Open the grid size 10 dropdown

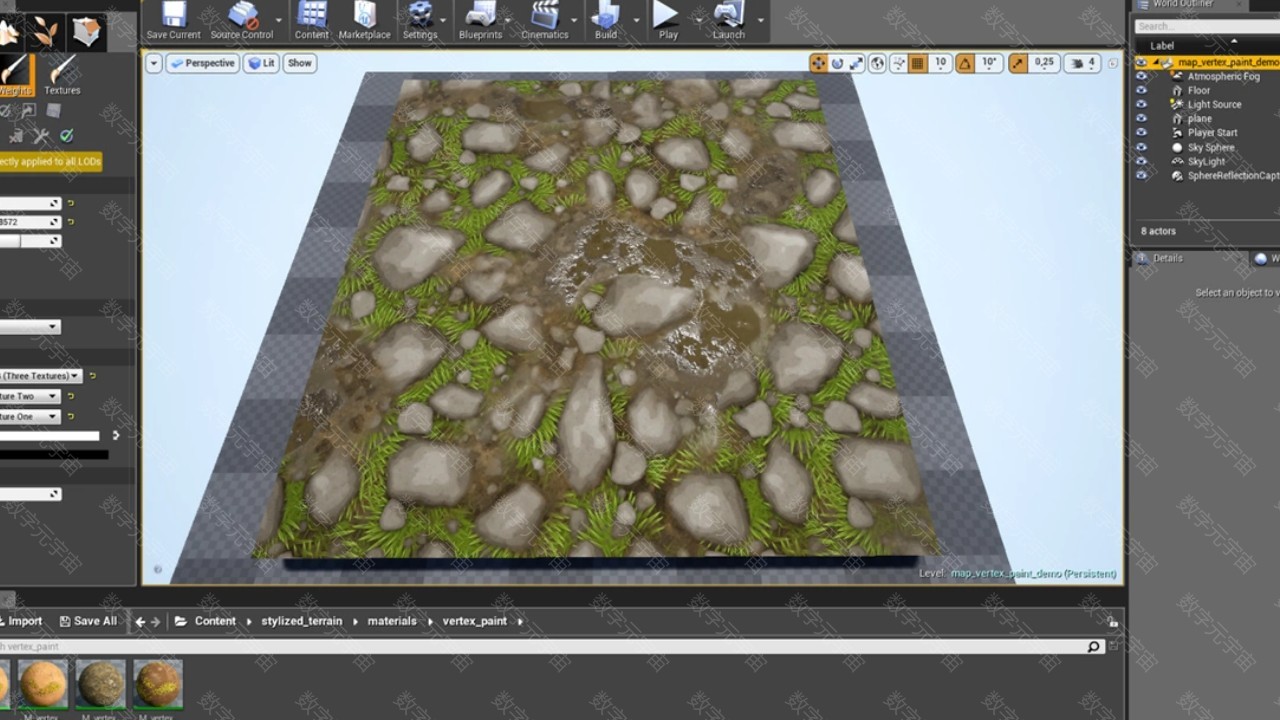tap(940, 63)
